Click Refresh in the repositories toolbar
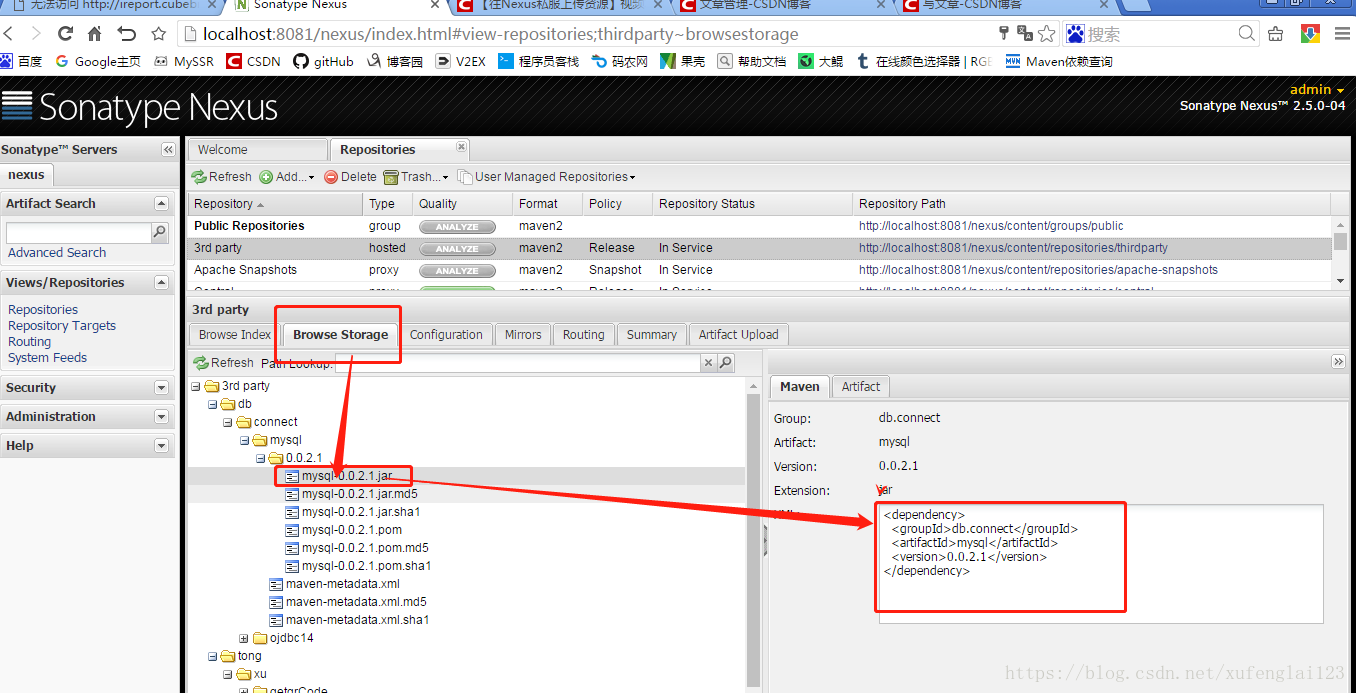1356x693 pixels. 222,177
